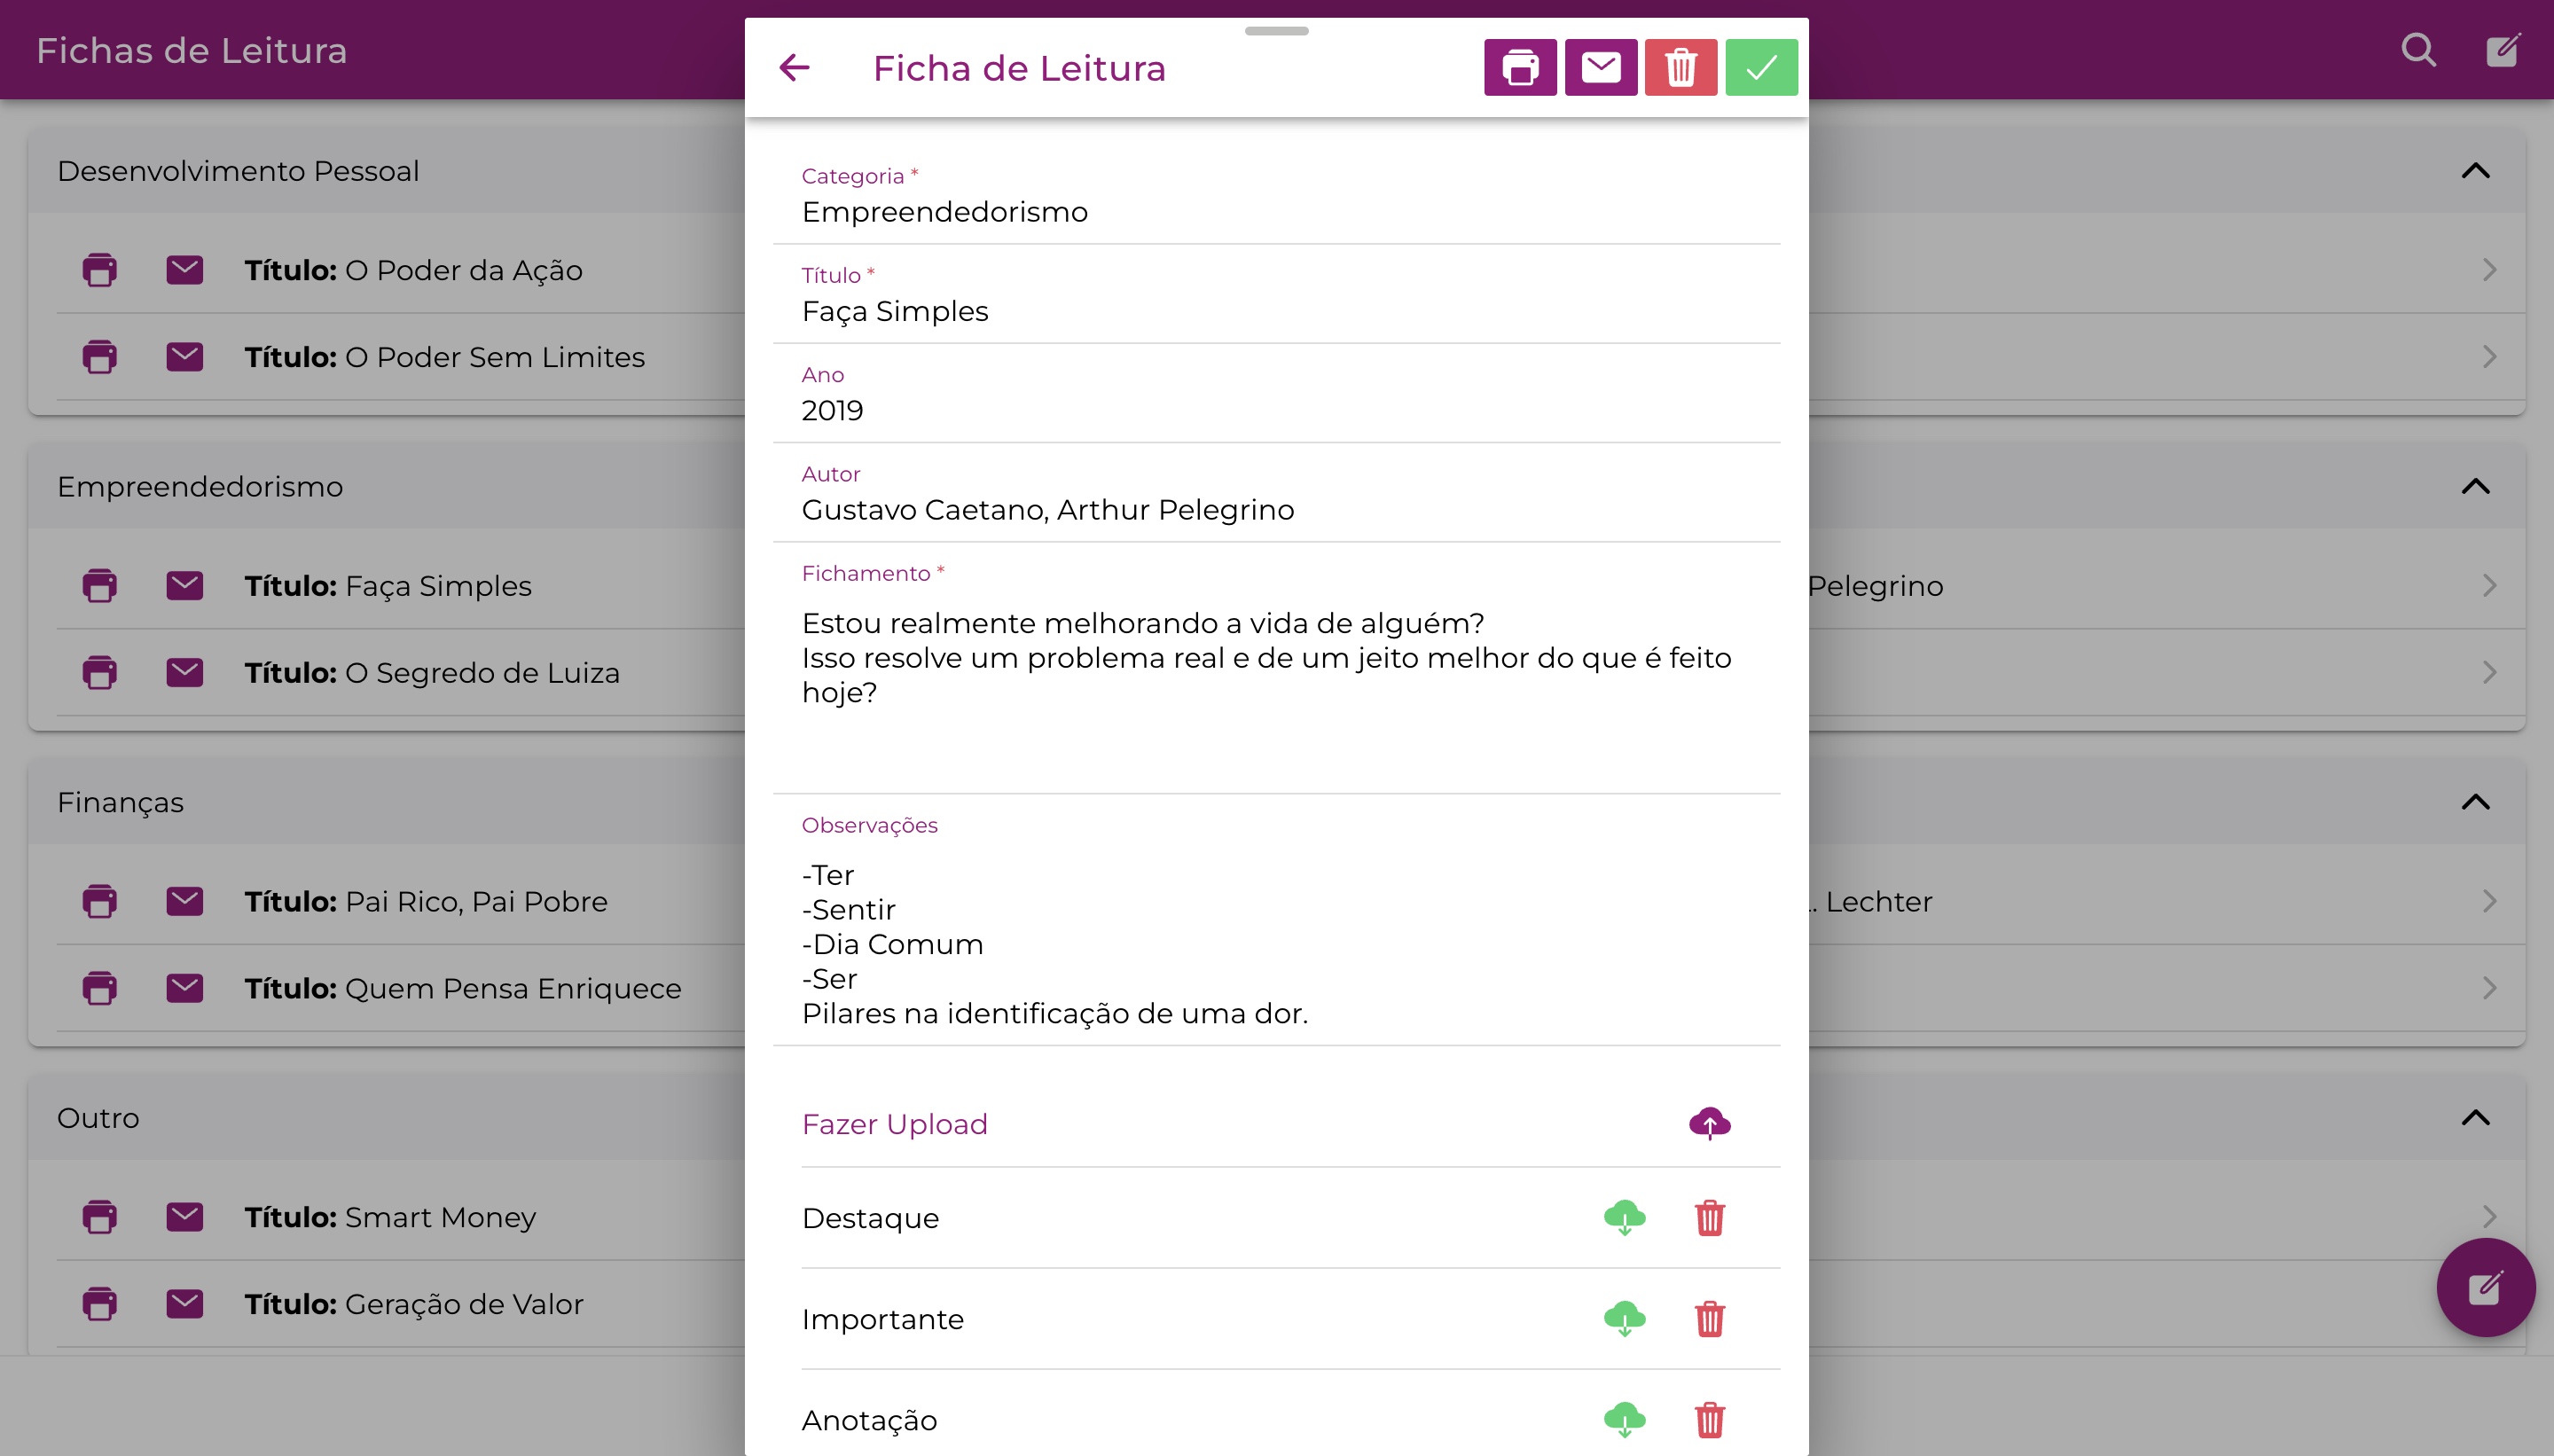Viewport: 2554px width, 1456px height.
Task: Open search in the top bar
Action: [2419, 49]
